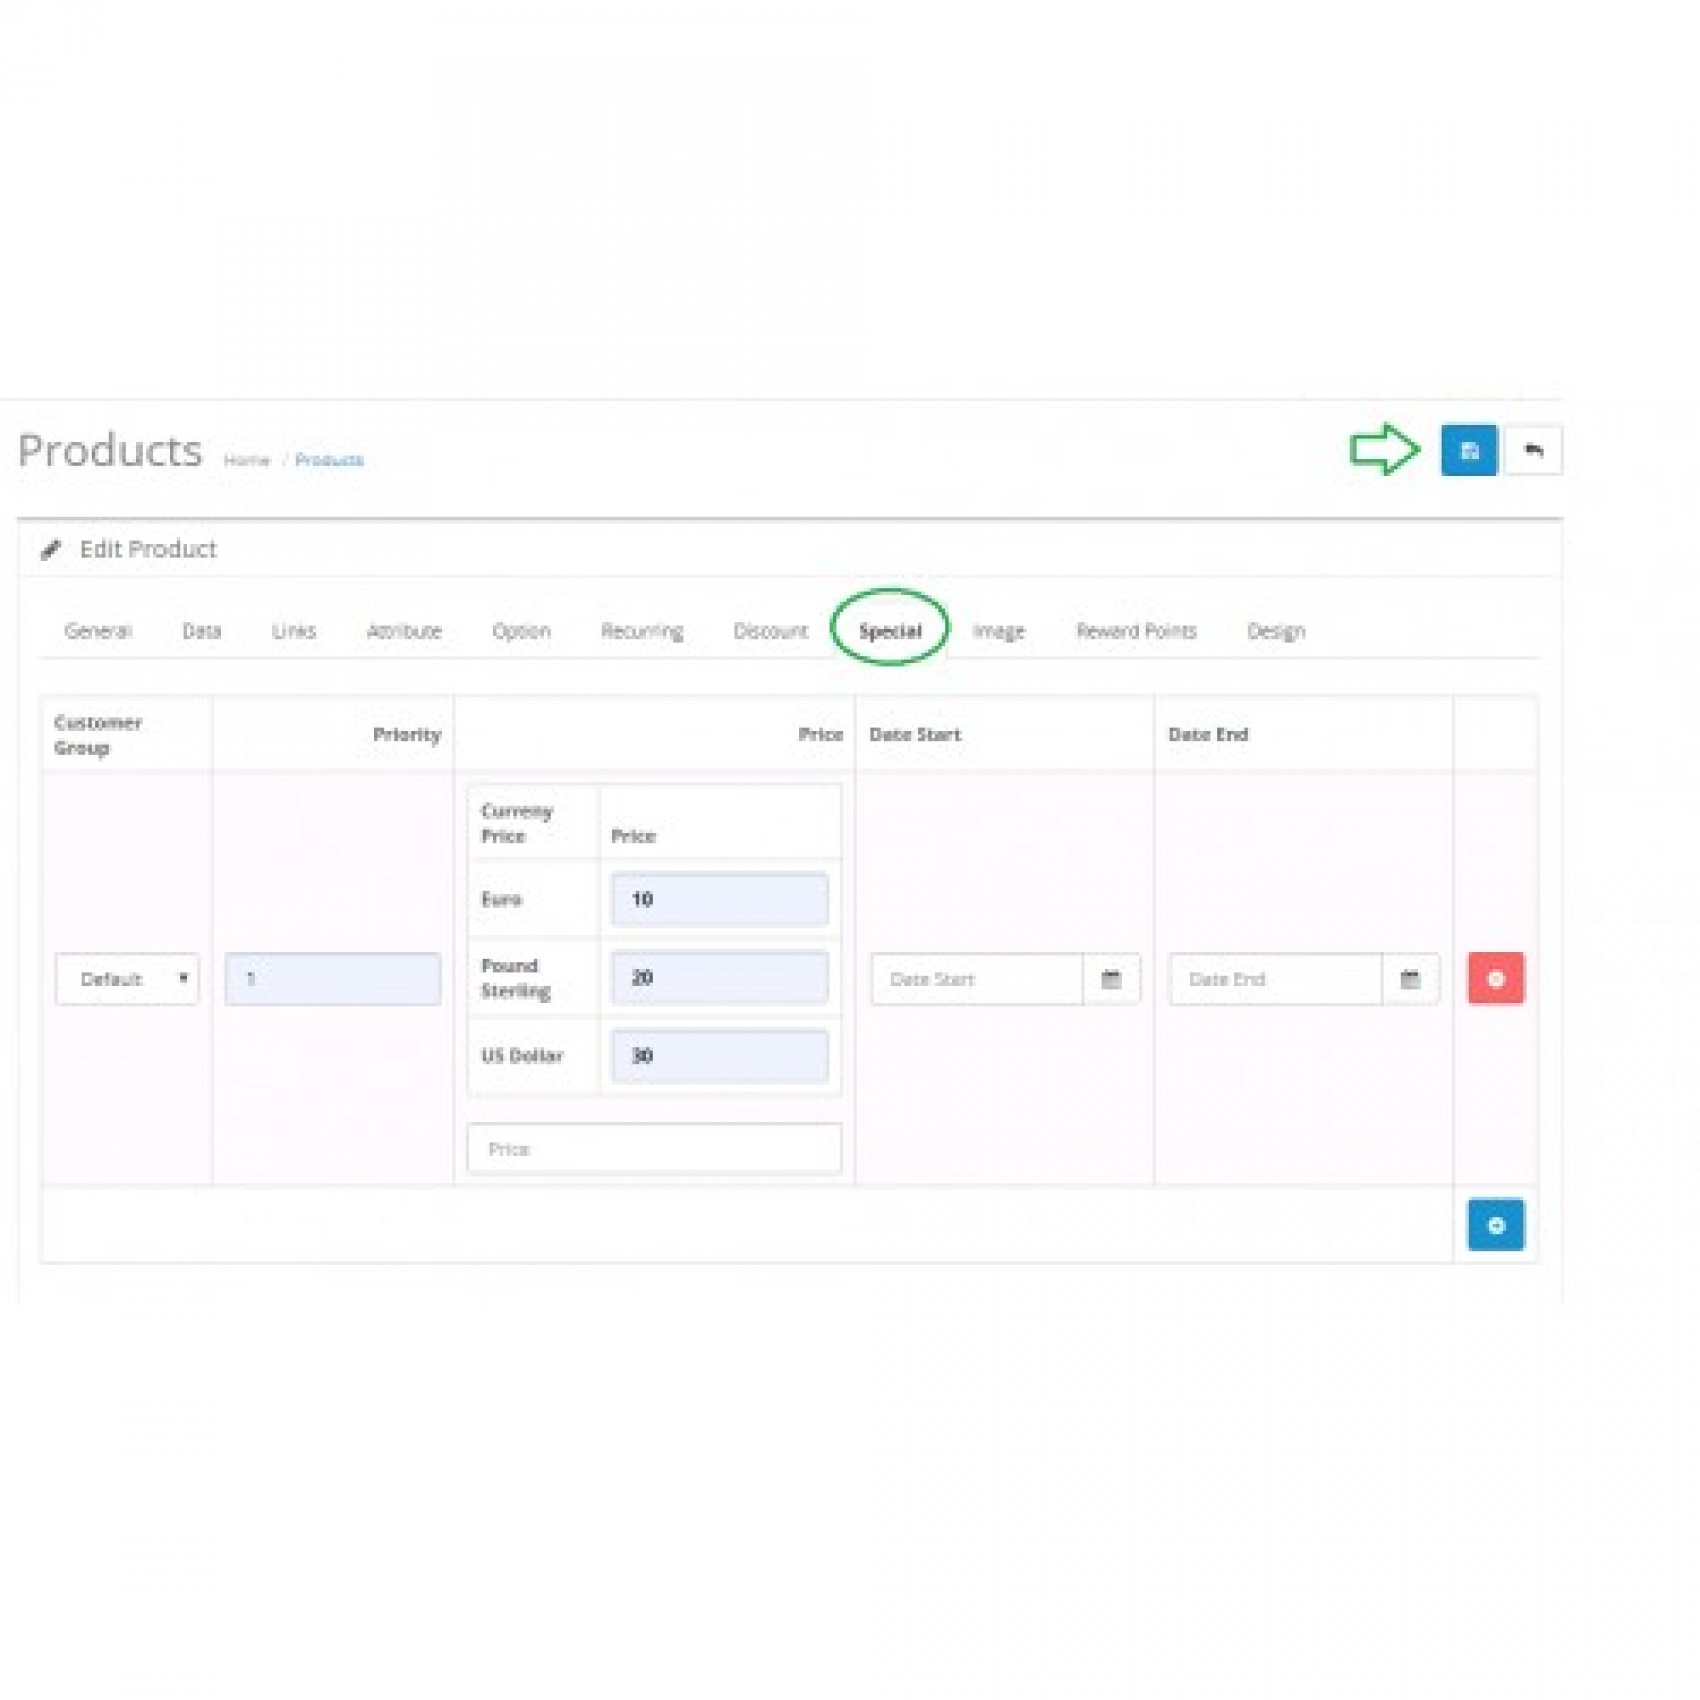
Task: Open the Date End calendar picker
Action: (x=1409, y=979)
